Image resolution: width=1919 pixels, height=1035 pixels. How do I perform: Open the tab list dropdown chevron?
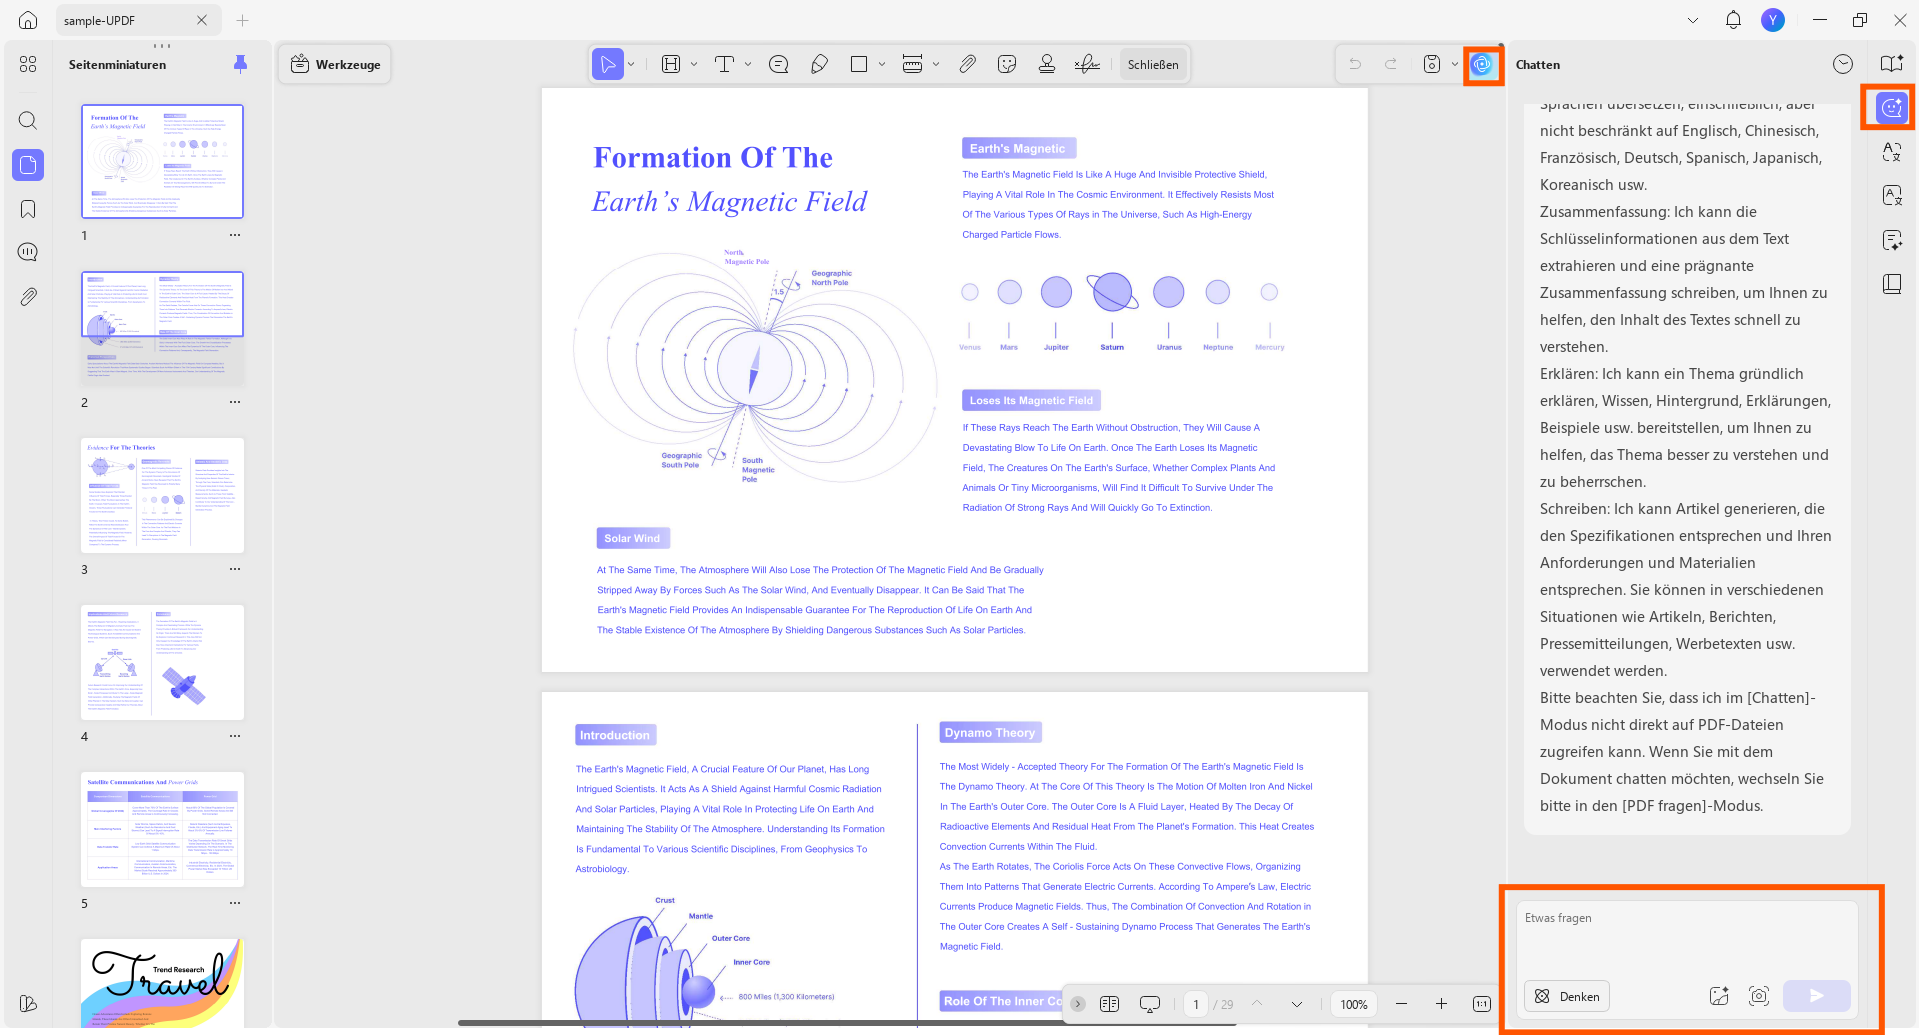pyautogui.click(x=1692, y=20)
